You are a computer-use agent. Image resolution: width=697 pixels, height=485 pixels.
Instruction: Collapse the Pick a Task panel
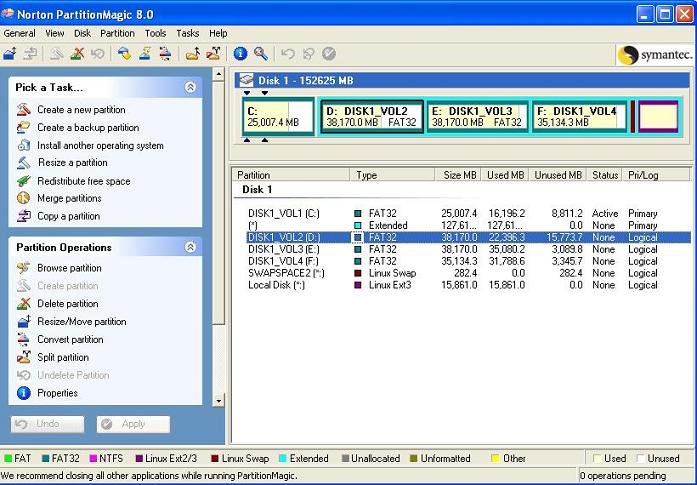pyautogui.click(x=190, y=88)
